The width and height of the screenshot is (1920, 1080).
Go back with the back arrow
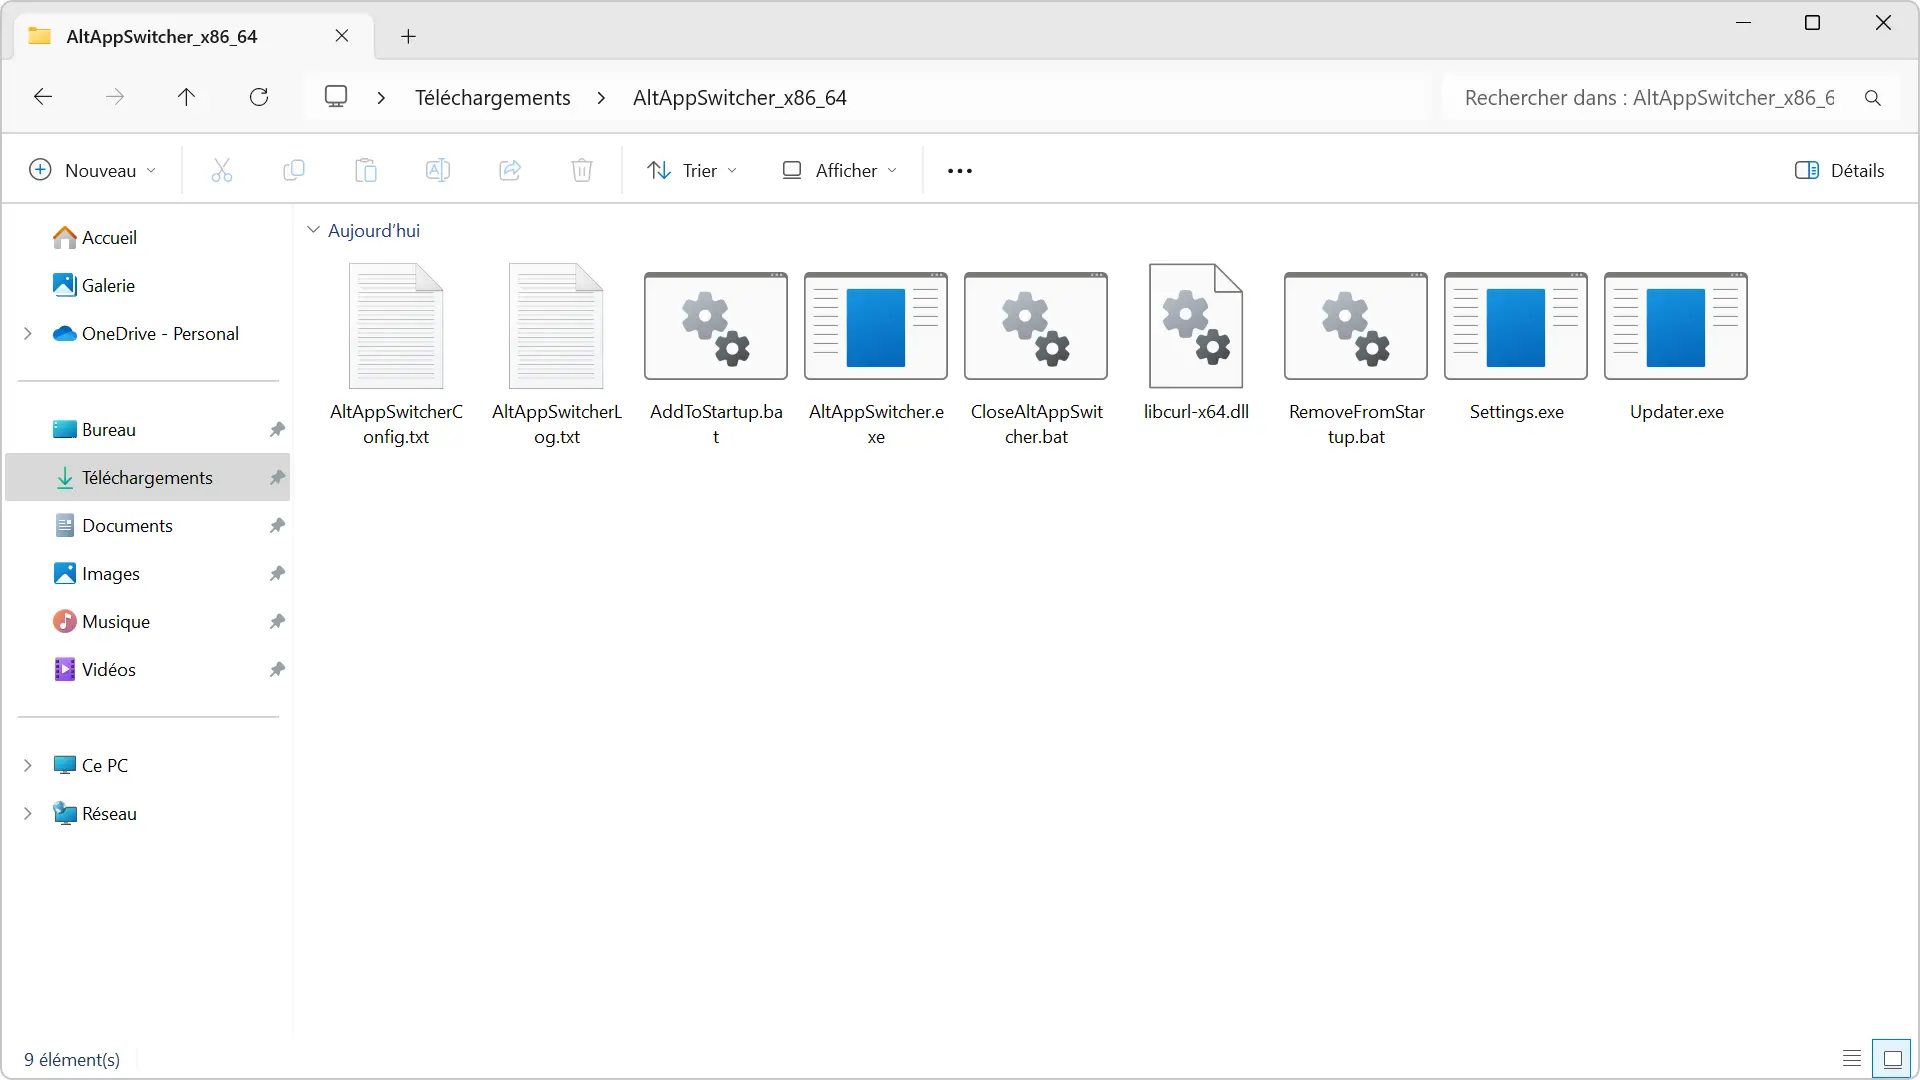(x=43, y=97)
